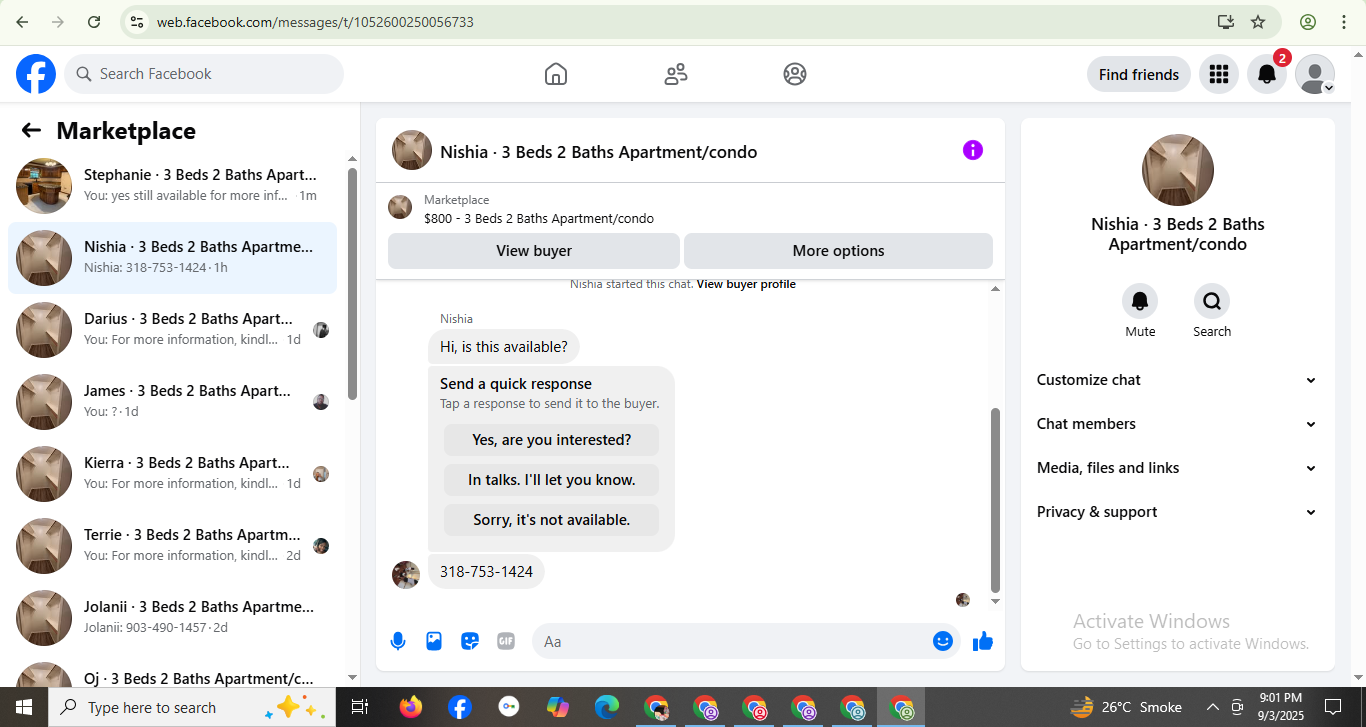This screenshot has height=727, width=1366.
Task: Expand Media, files and links section
Action: click(x=1178, y=468)
